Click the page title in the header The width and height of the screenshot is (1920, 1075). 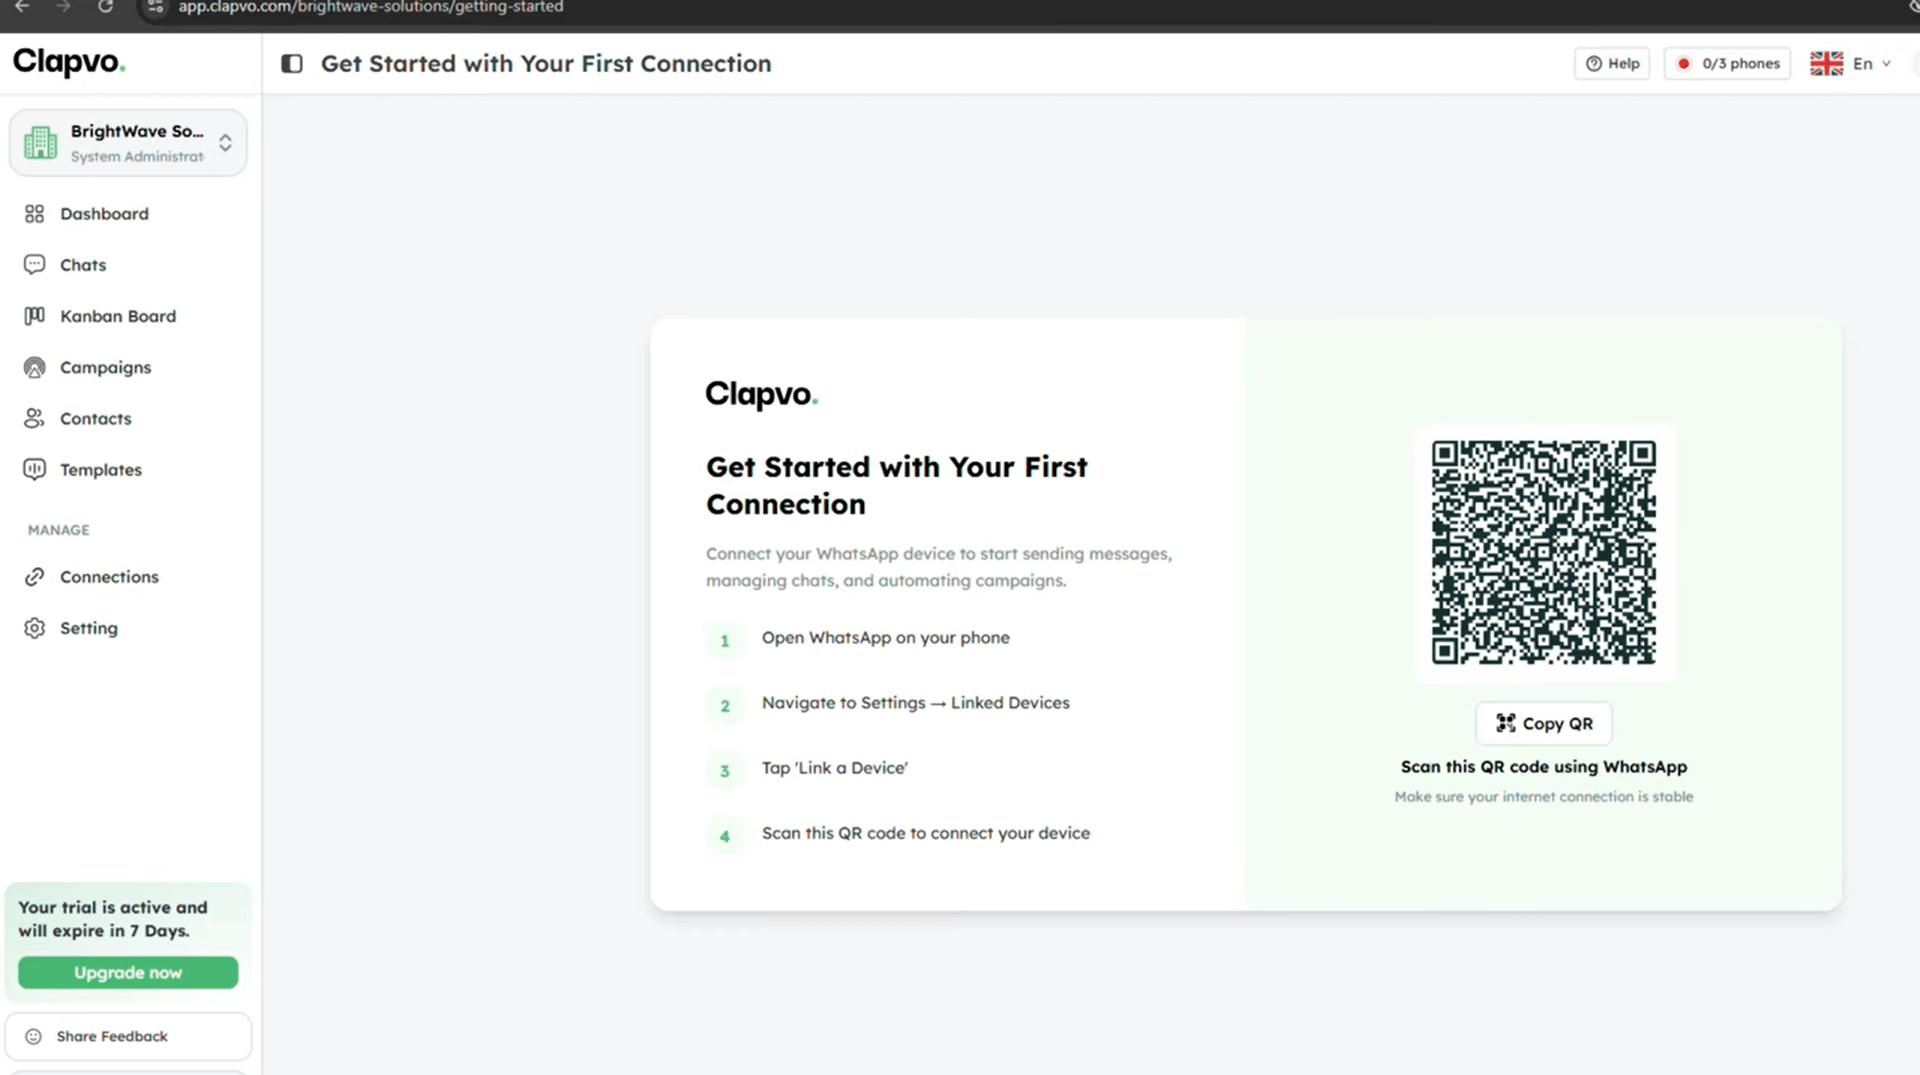[546, 64]
